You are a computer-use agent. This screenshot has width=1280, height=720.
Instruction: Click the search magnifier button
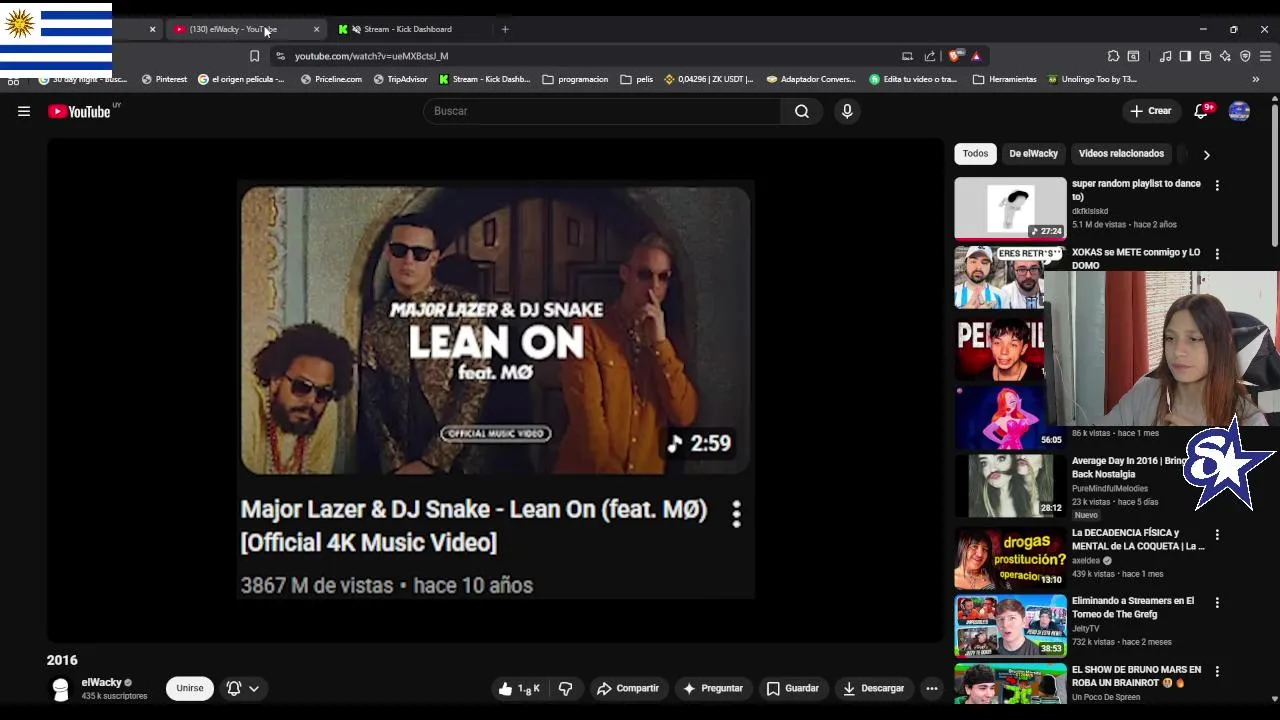(x=802, y=111)
